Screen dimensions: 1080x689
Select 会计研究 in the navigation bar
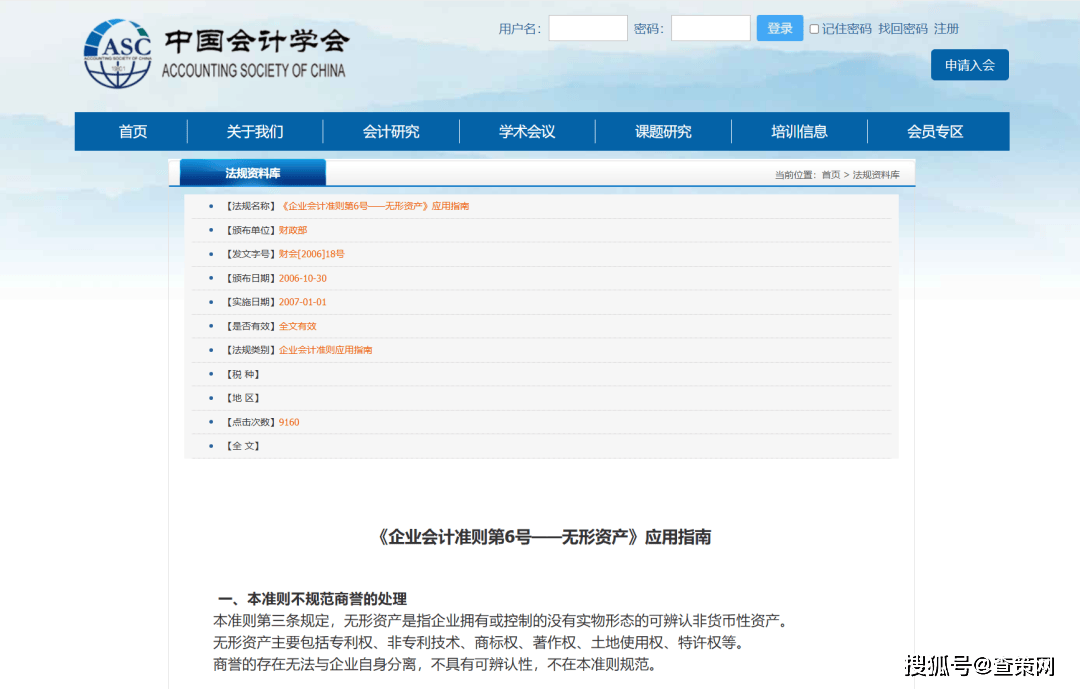coord(391,132)
